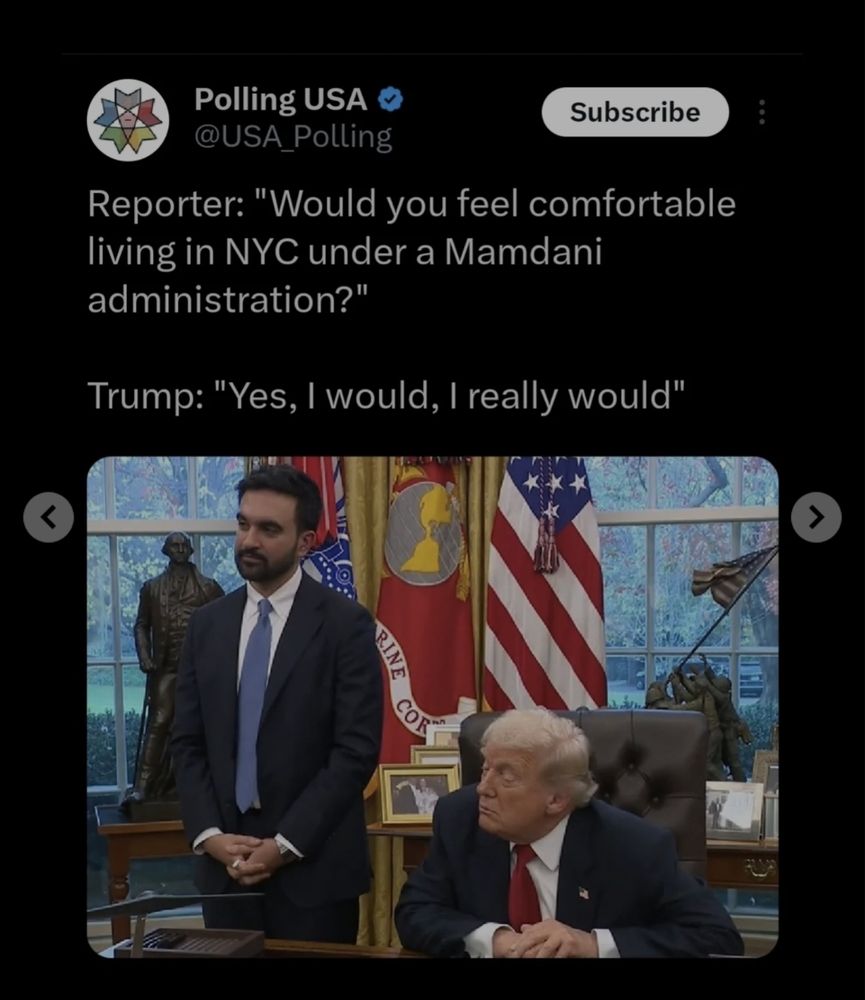Click the red Marine Corps flag
Viewport: 865px width, 1000px height.
[423, 606]
